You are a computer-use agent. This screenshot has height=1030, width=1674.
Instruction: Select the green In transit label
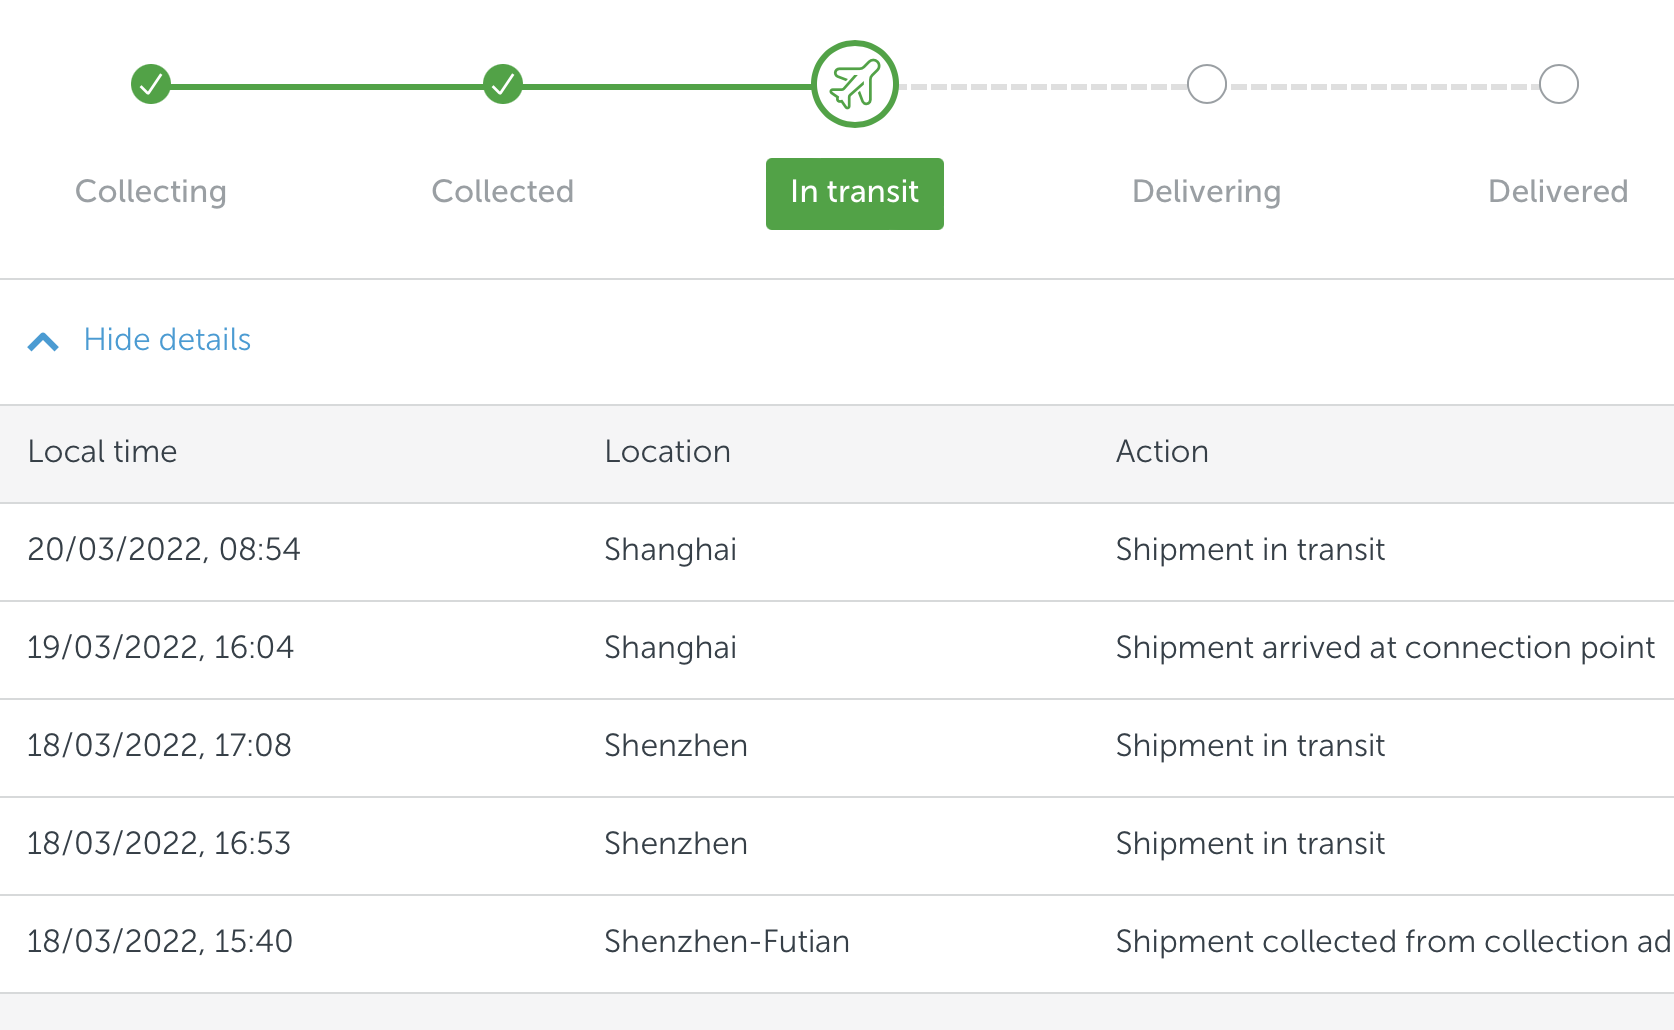pos(854,193)
